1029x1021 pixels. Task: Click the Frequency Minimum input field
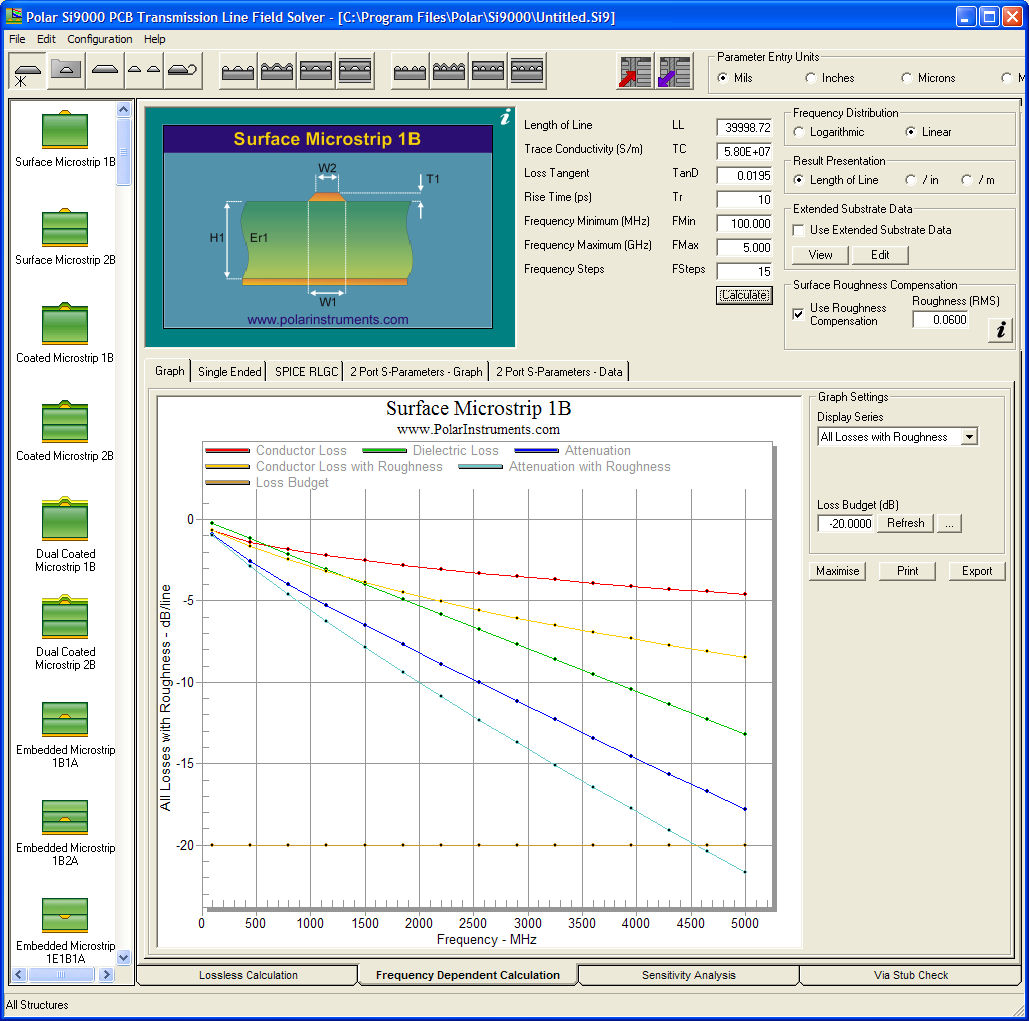pos(744,223)
